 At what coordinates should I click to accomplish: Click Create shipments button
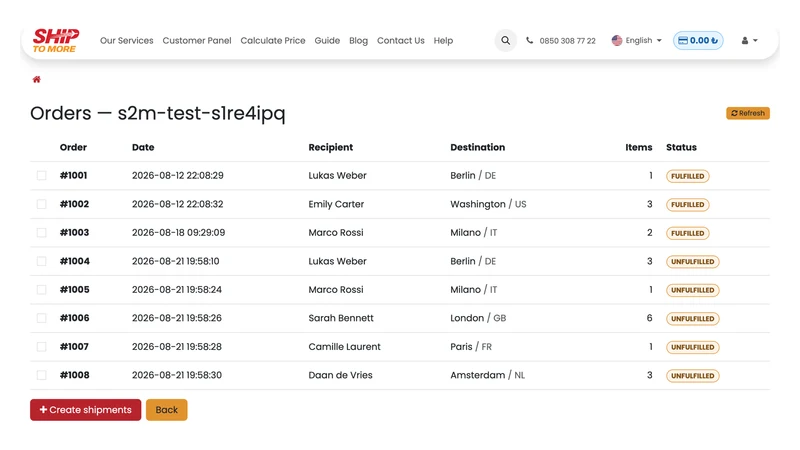pos(86,410)
